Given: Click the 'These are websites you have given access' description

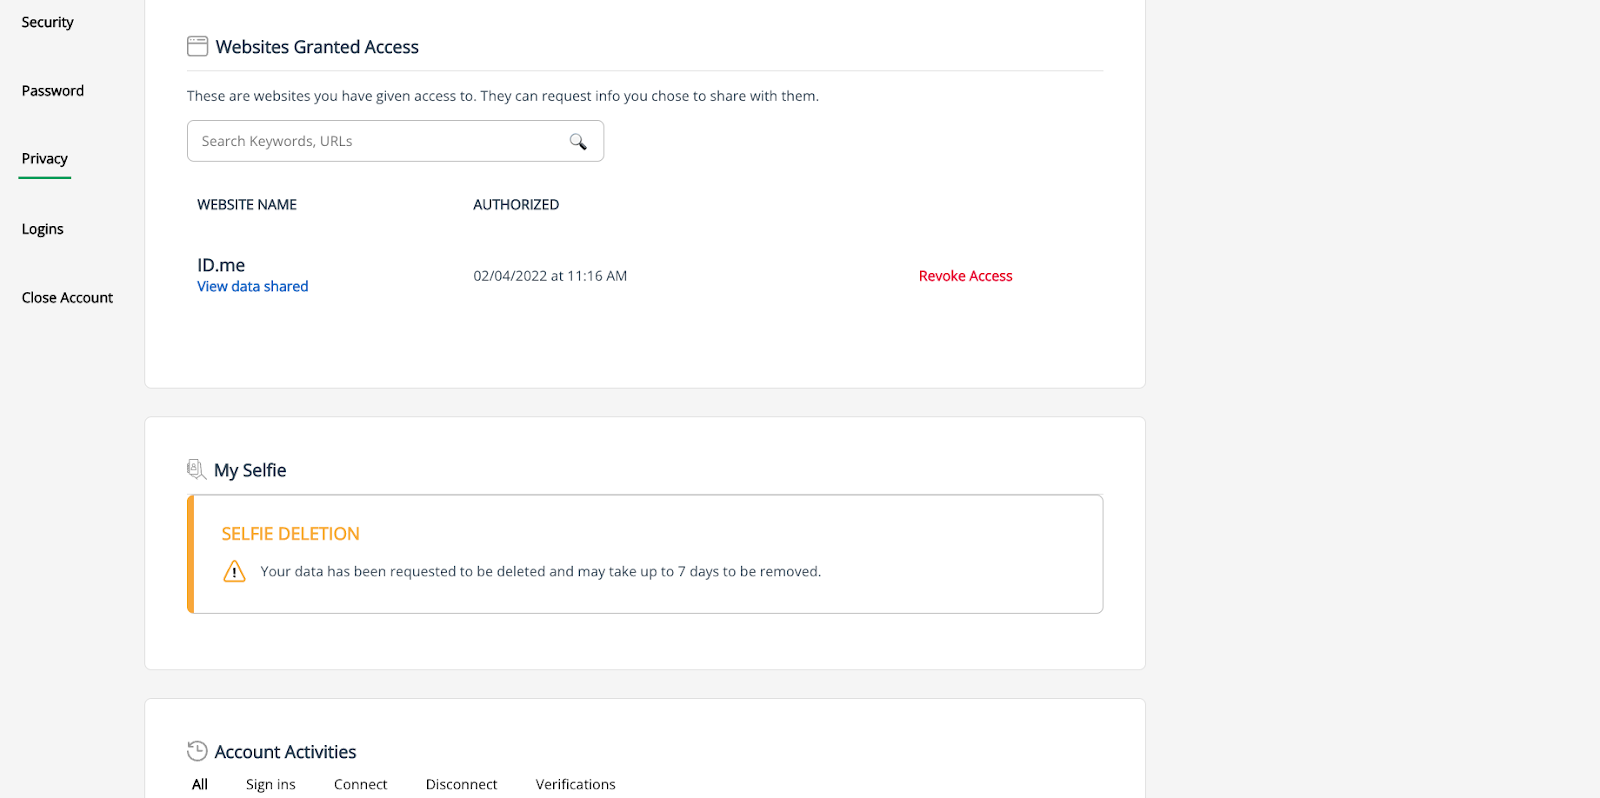Looking at the screenshot, I should click(x=503, y=96).
